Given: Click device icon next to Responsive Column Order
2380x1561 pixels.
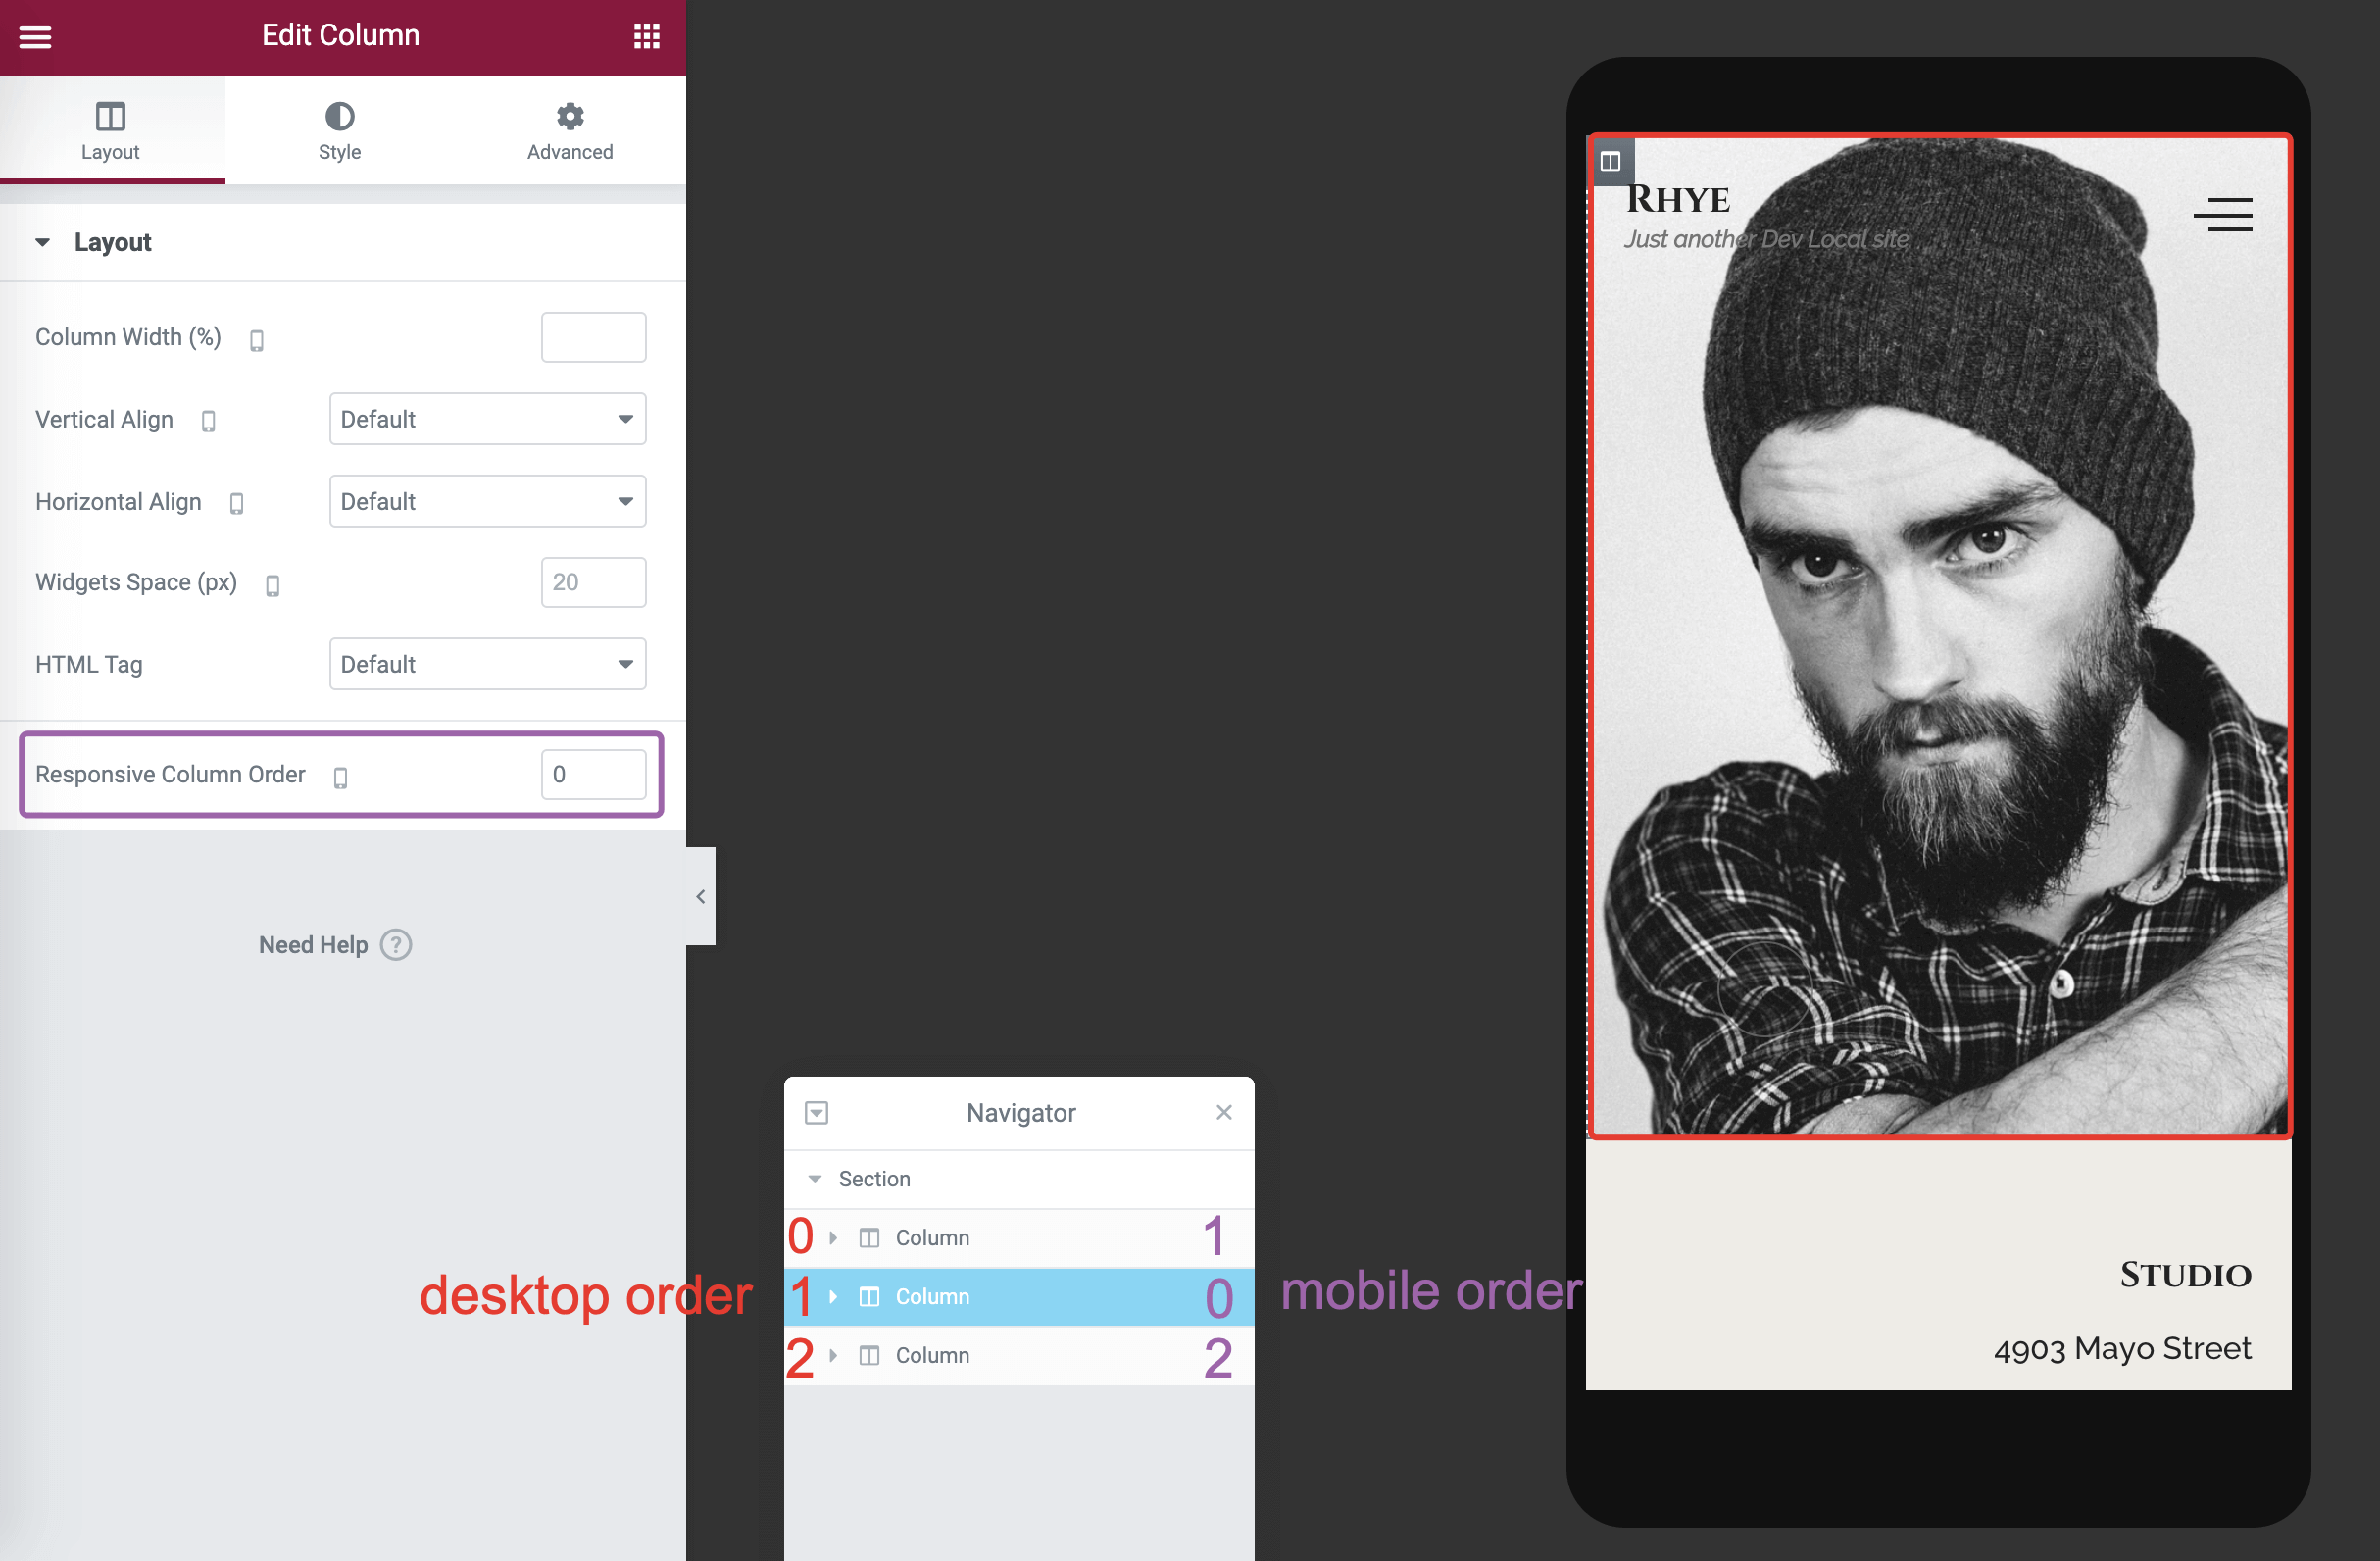Looking at the screenshot, I should (340, 778).
